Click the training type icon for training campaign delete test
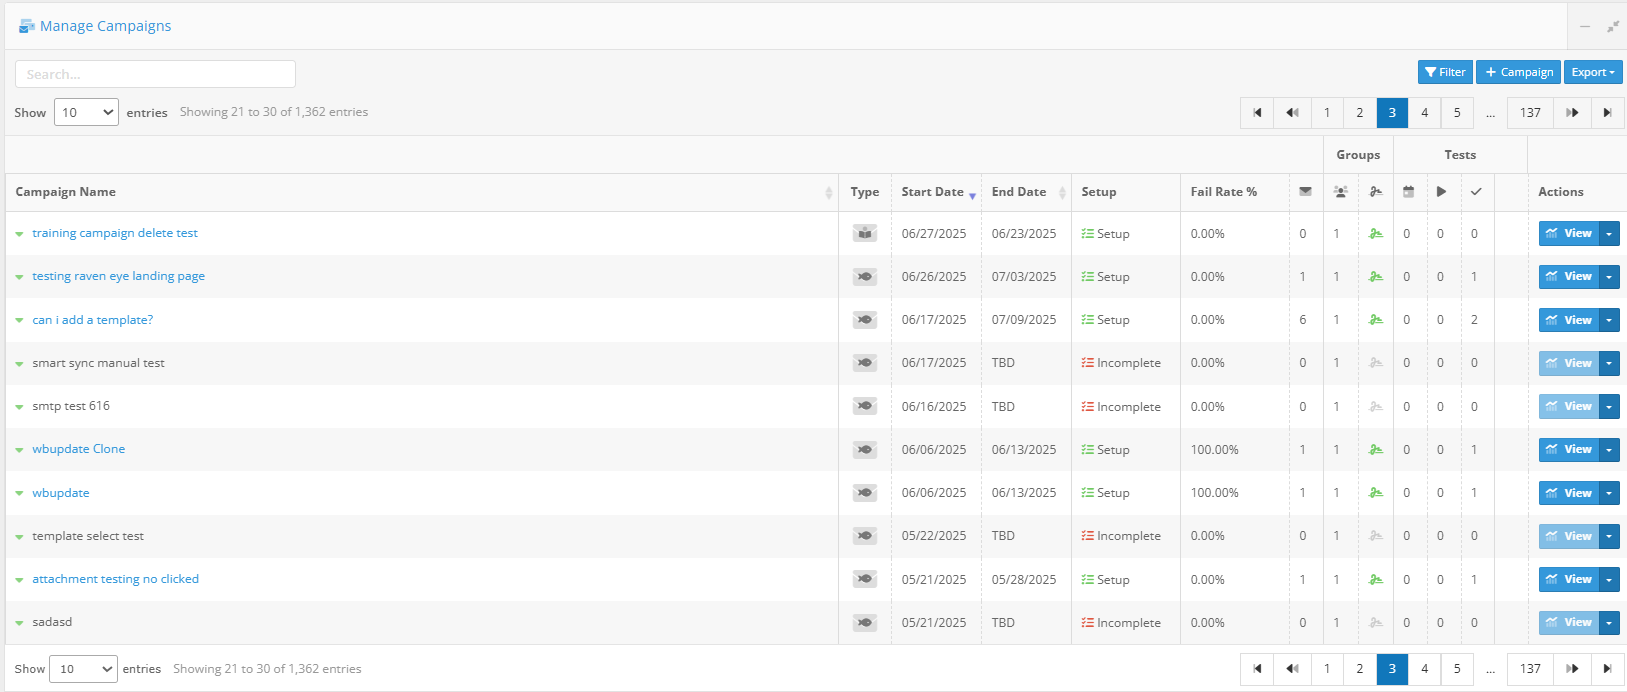This screenshot has width=1627, height=692. coord(865,233)
